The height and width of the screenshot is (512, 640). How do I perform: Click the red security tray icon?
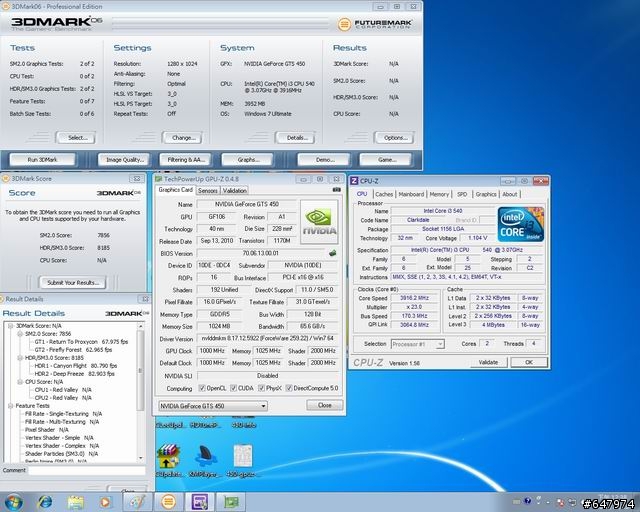tap(560, 501)
